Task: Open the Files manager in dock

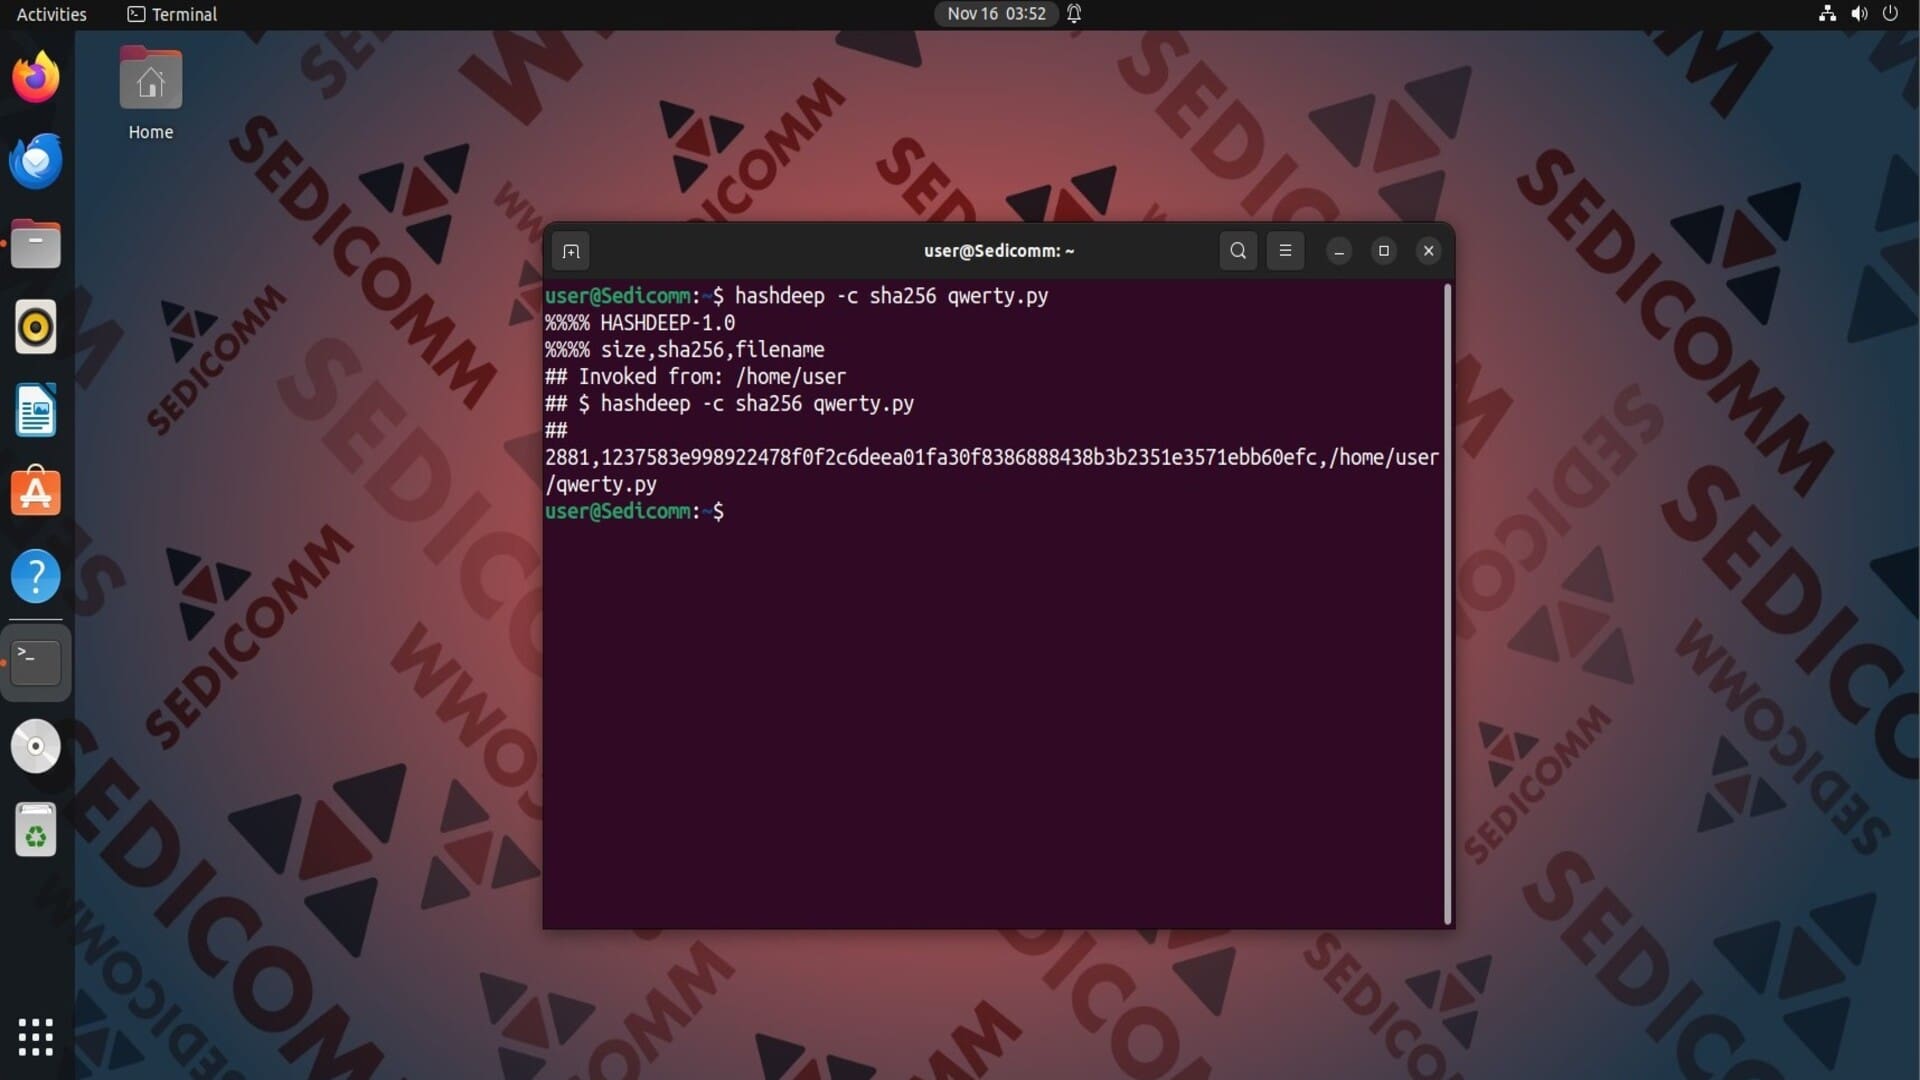Action: (x=36, y=244)
